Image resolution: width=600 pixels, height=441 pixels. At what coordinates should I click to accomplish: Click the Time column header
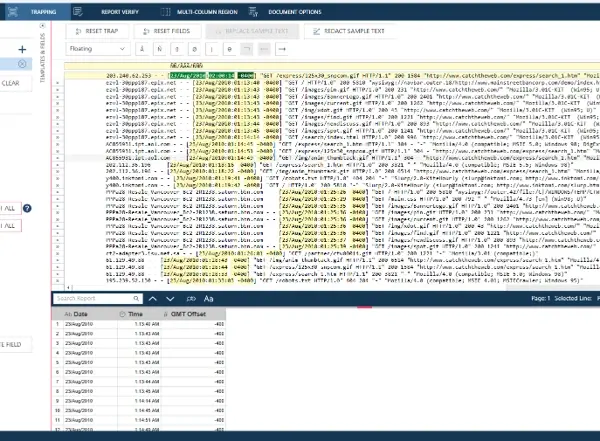tap(139, 314)
